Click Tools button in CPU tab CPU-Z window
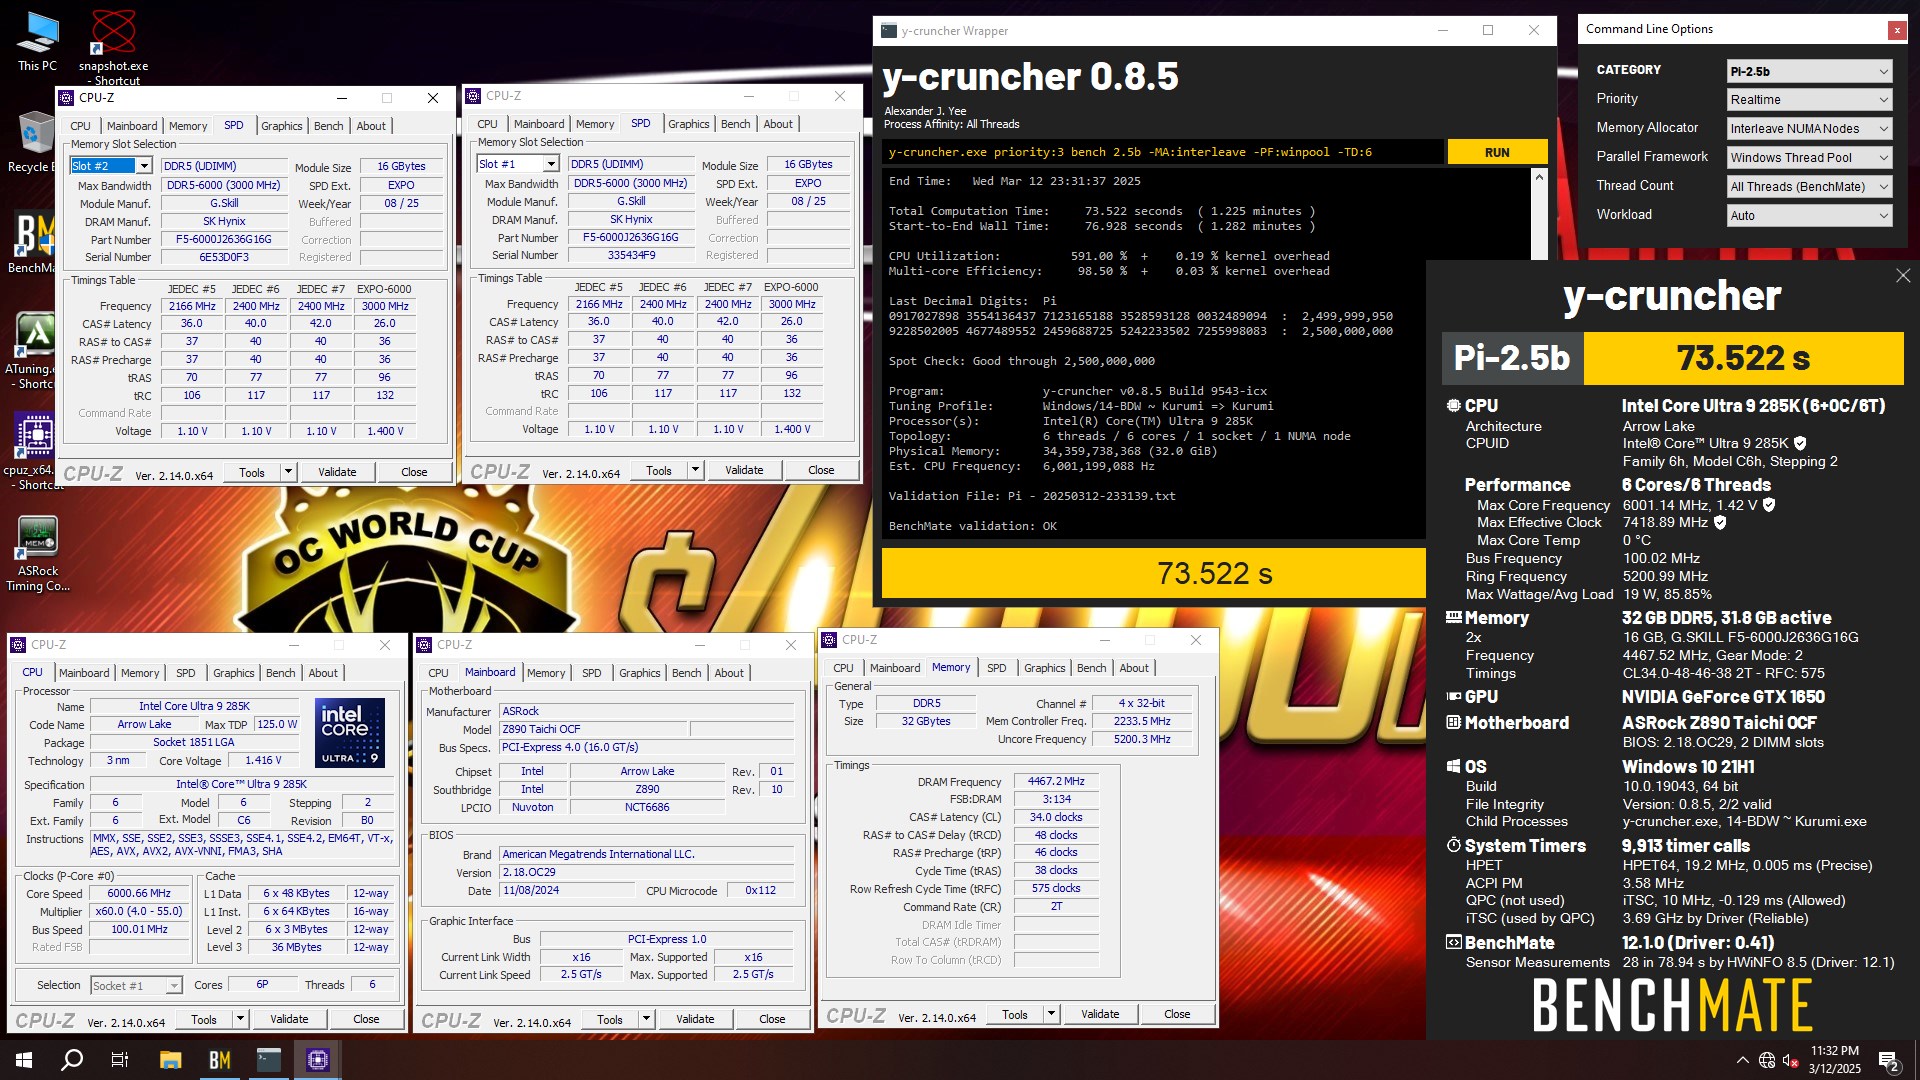Screen dimensions: 1920x1080 204,1019
